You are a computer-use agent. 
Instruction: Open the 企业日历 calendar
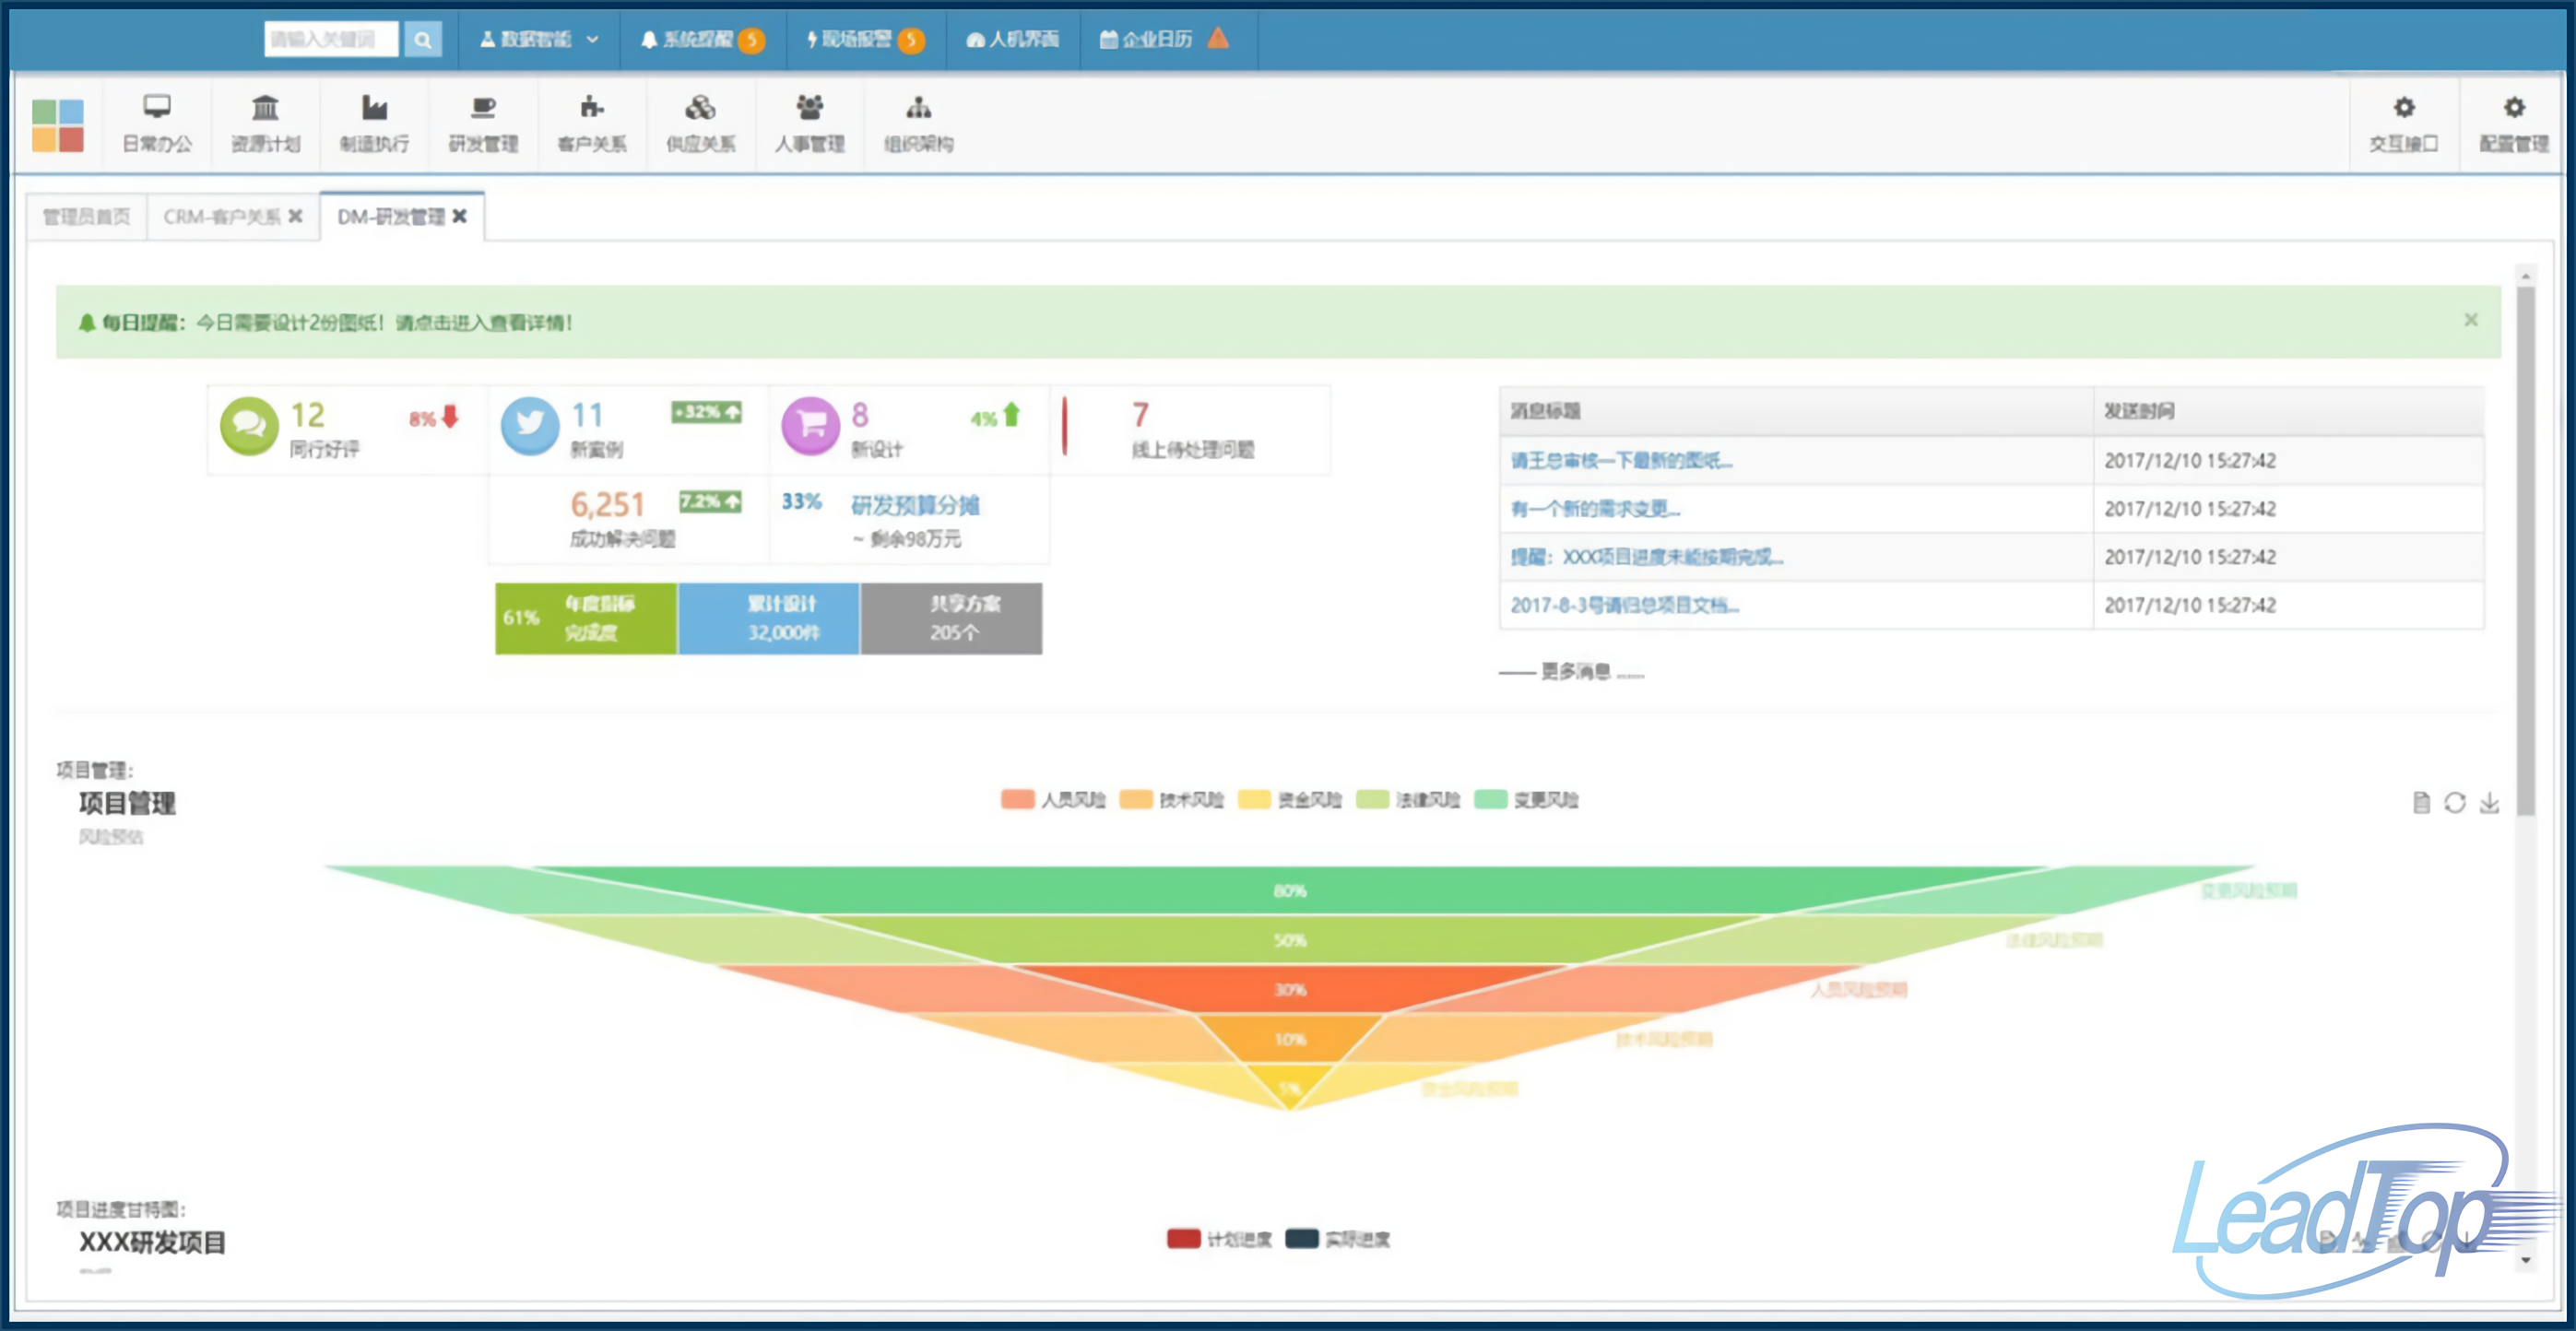click(1146, 40)
